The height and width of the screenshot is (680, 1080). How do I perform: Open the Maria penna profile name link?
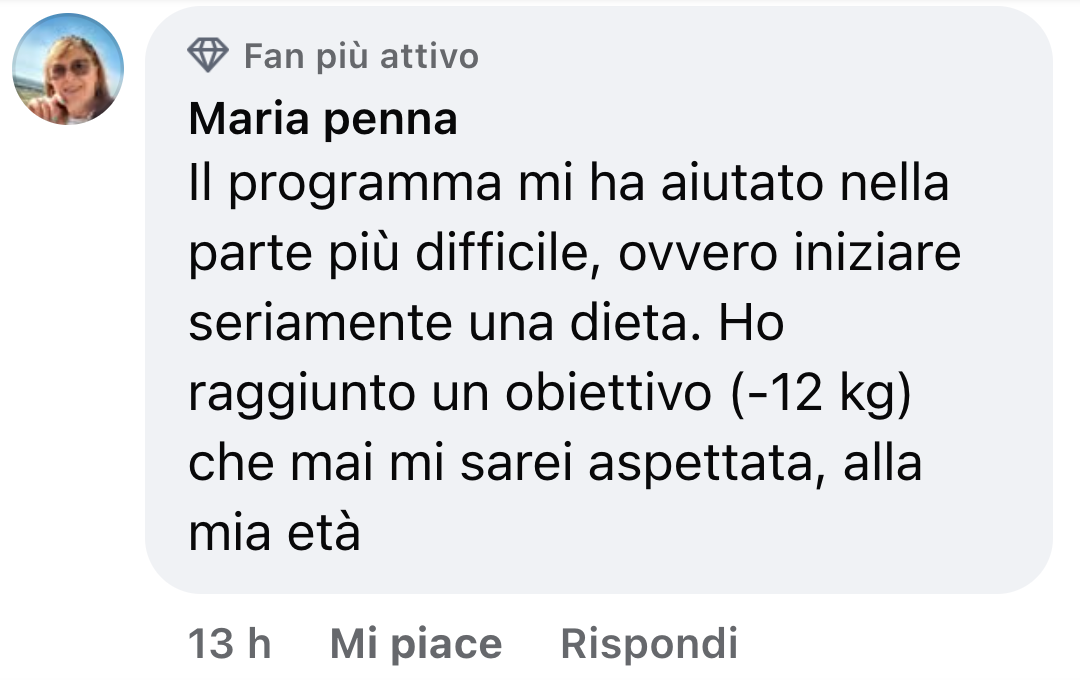click(x=322, y=120)
